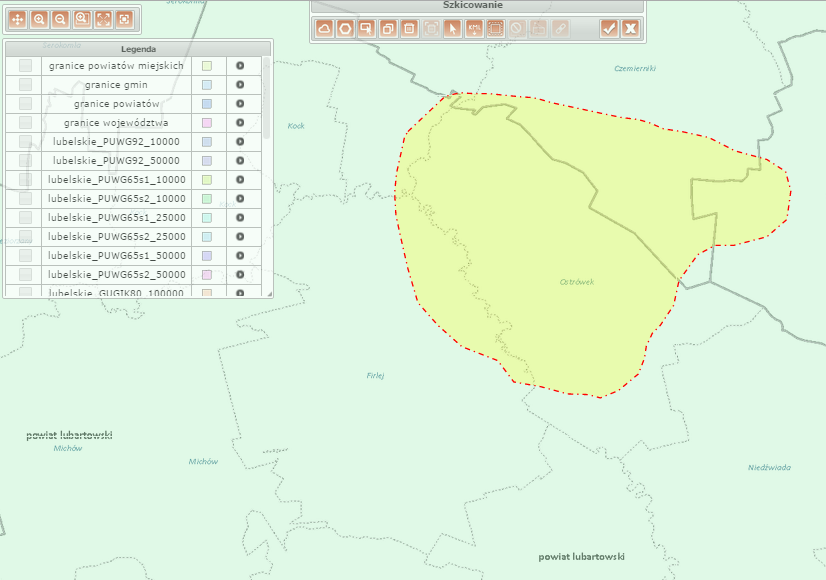This screenshot has height=580, width=826.
Task: Cancel sketch with the X button
Action: (x=631, y=28)
